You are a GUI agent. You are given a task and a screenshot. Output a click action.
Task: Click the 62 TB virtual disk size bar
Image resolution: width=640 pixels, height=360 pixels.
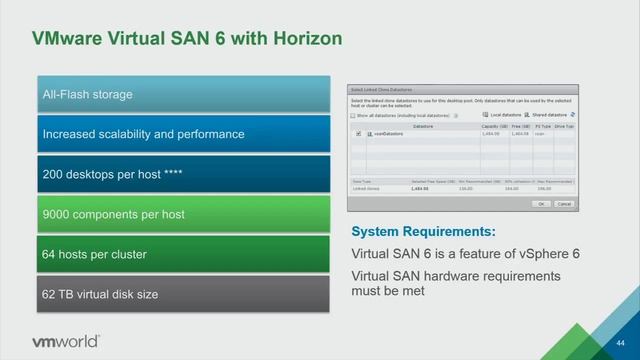click(183, 294)
